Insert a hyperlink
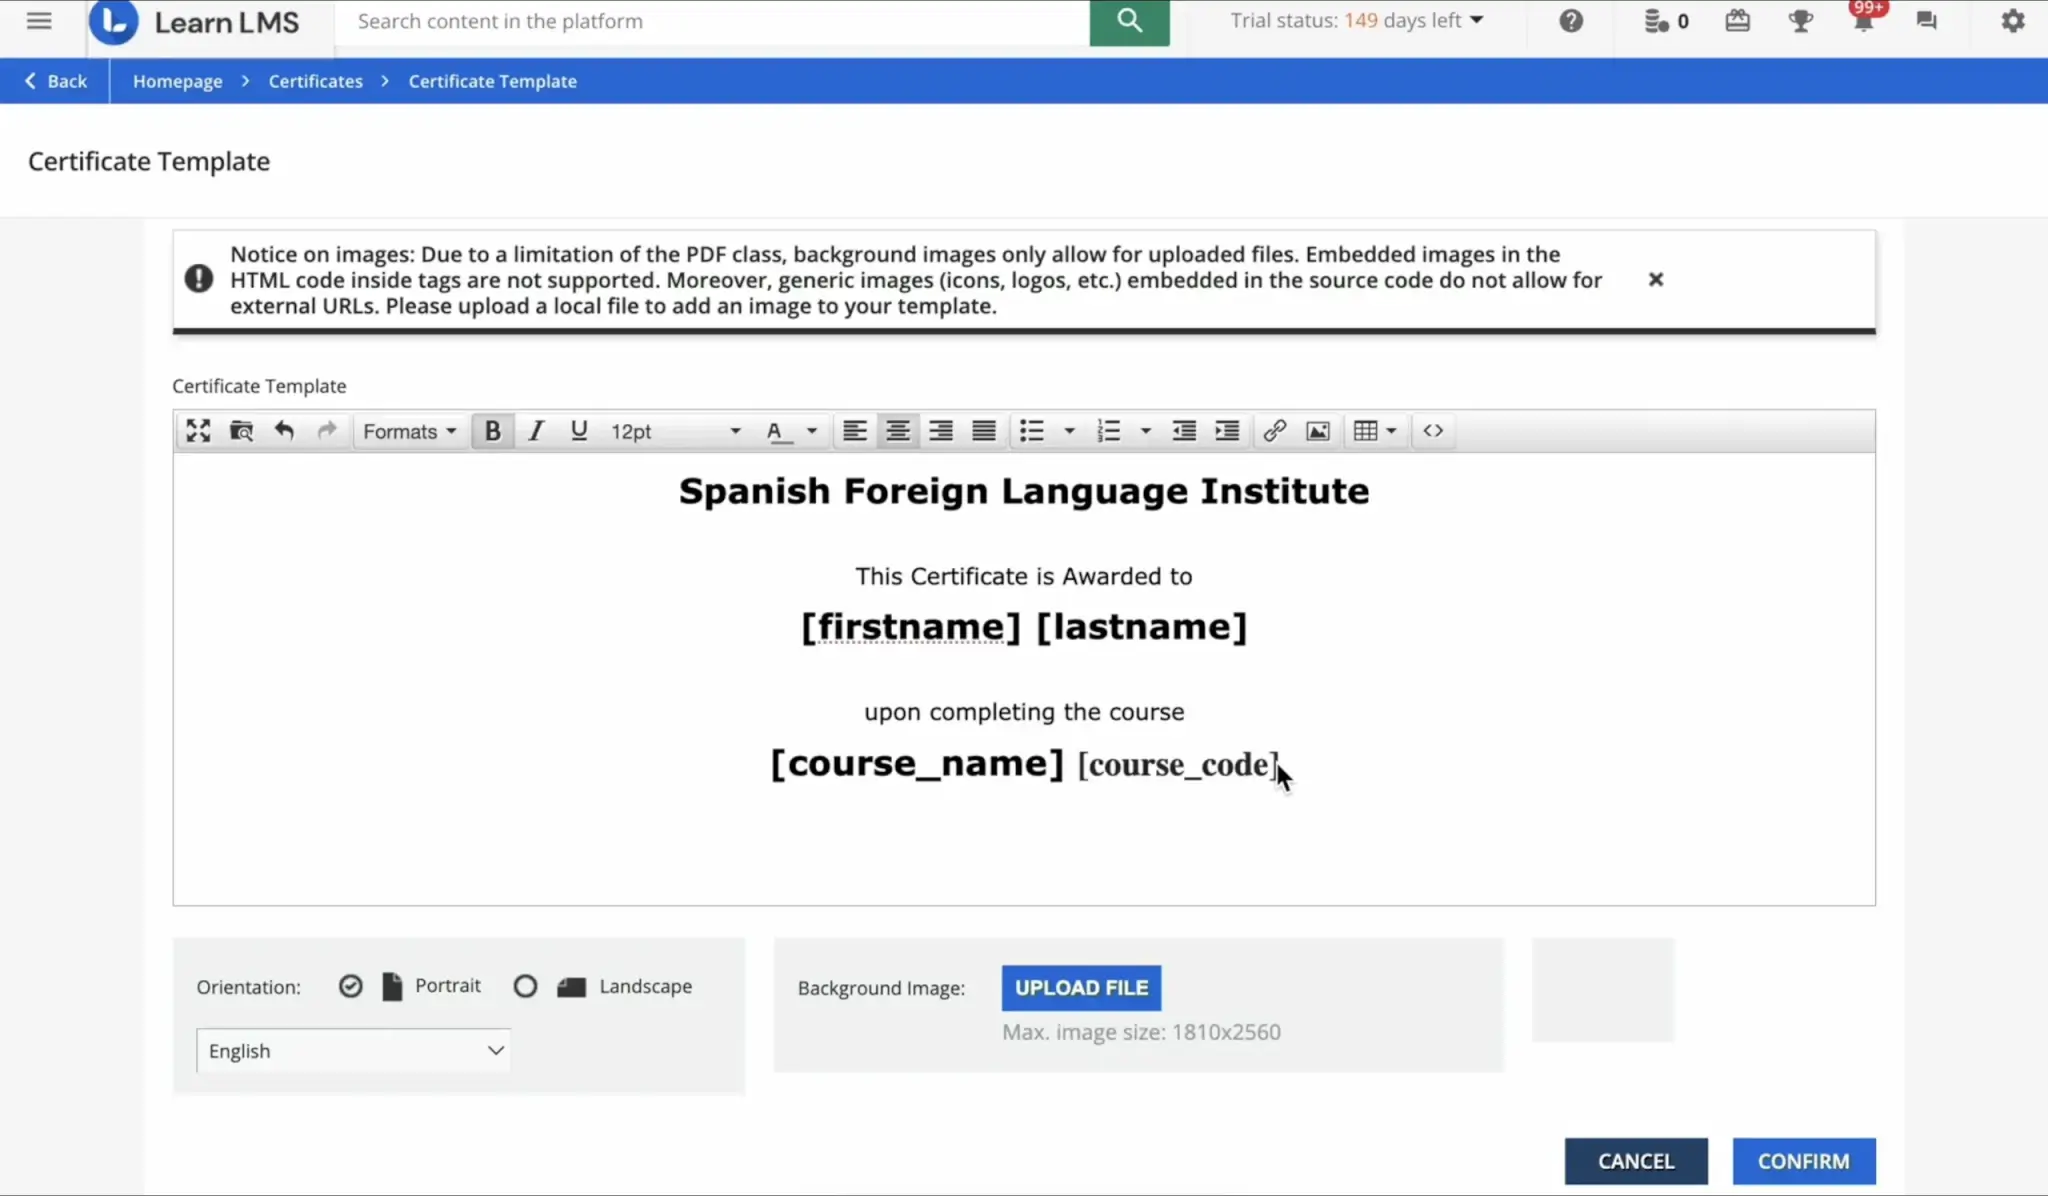2048x1196 pixels. click(1274, 430)
